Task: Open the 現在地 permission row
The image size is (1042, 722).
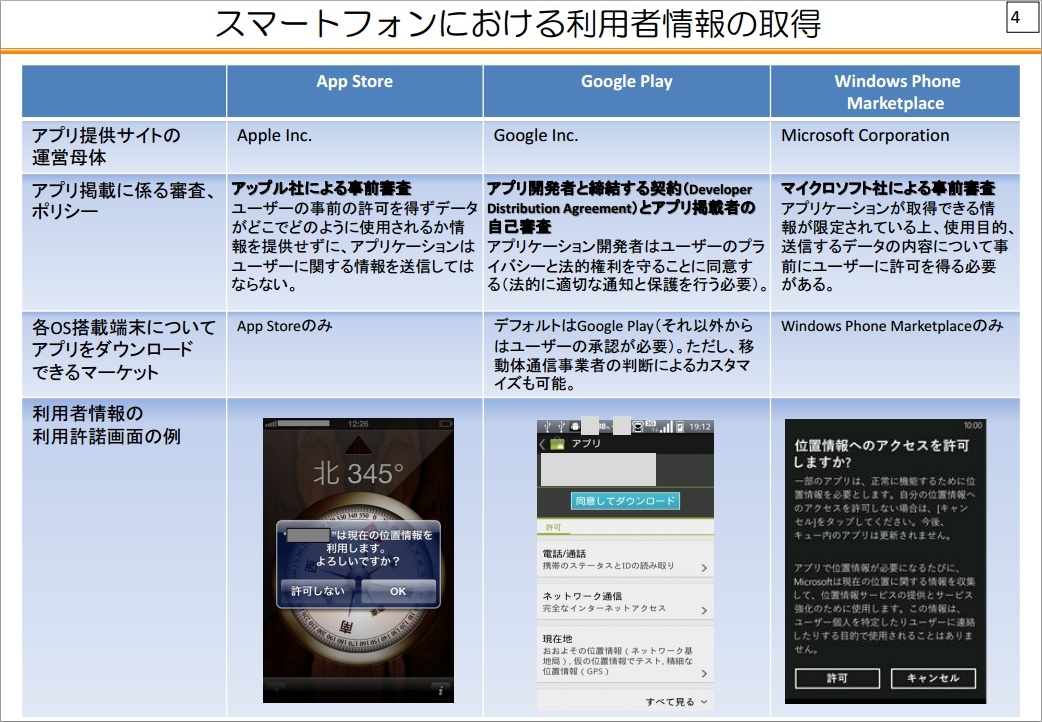Action: click(x=625, y=655)
